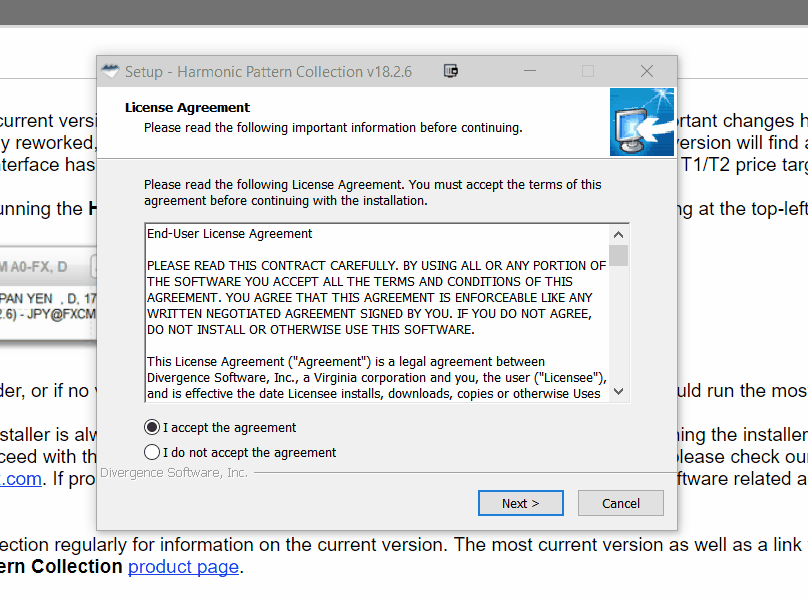The image size is (808, 601).
Task: Click the license text scroll-up arrow
Action: pos(618,235)
